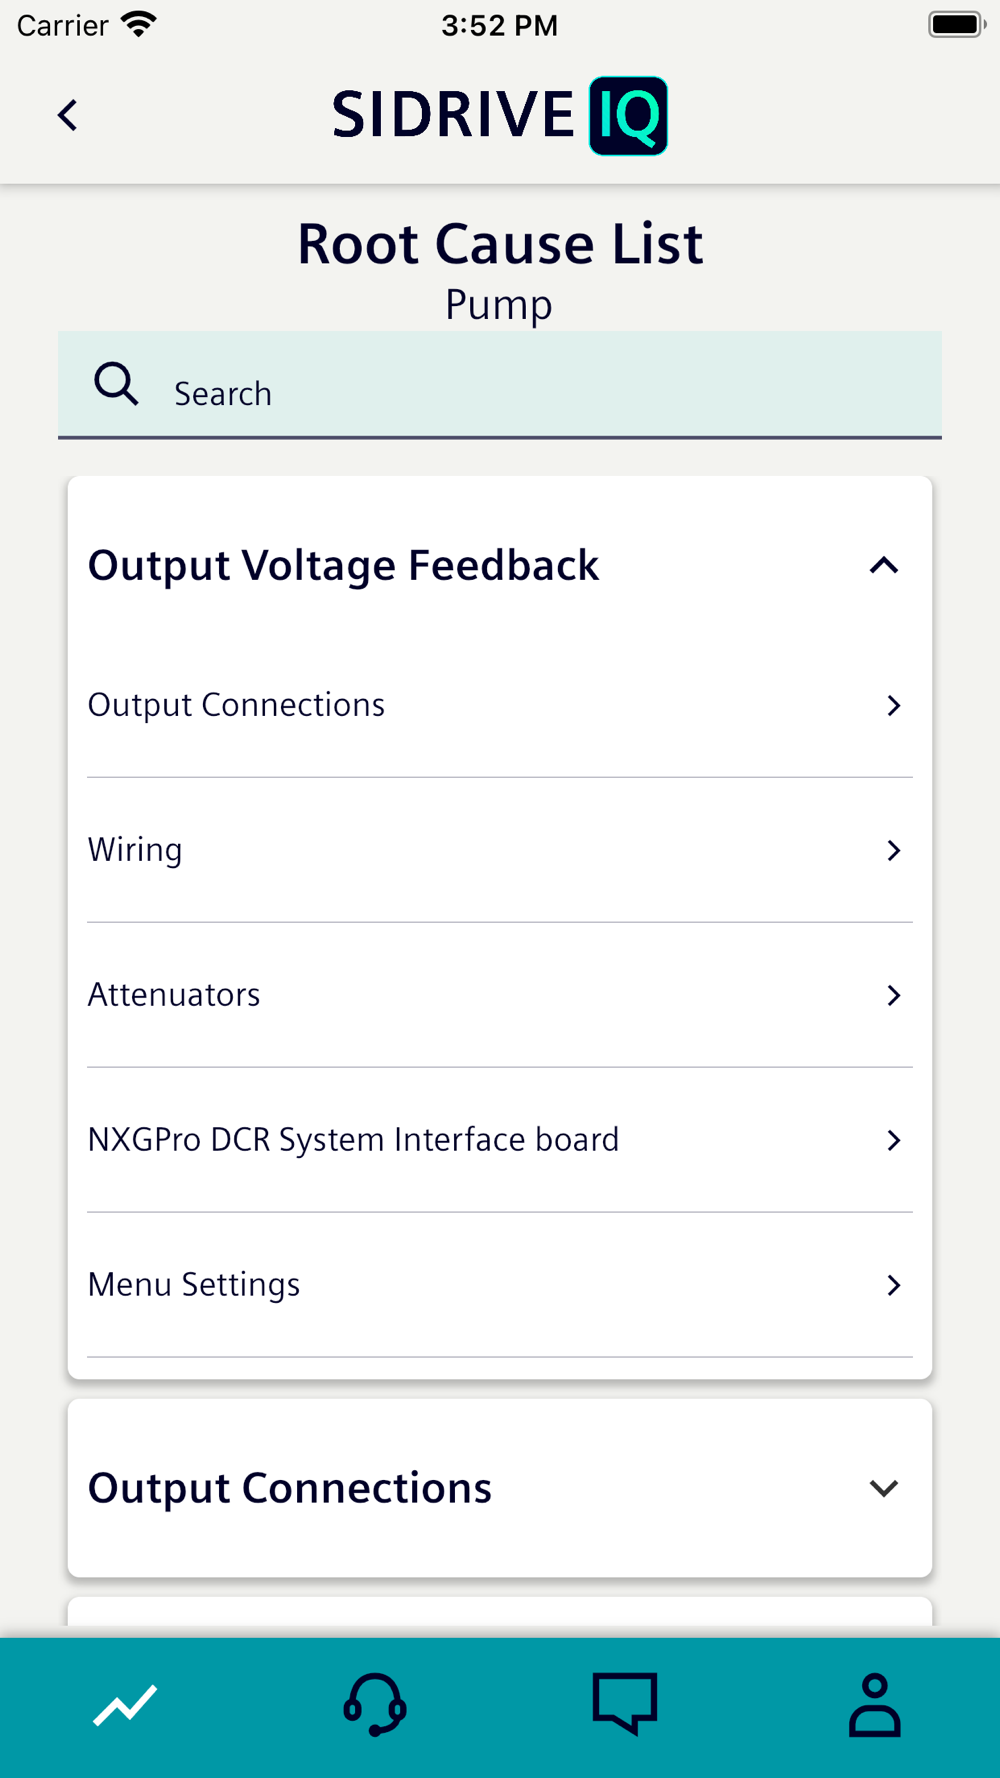Tap the Output Voltage Feedback heading
Image resolution: width=1000 pixels, height=1778 pixels.
tap(344, 566)
